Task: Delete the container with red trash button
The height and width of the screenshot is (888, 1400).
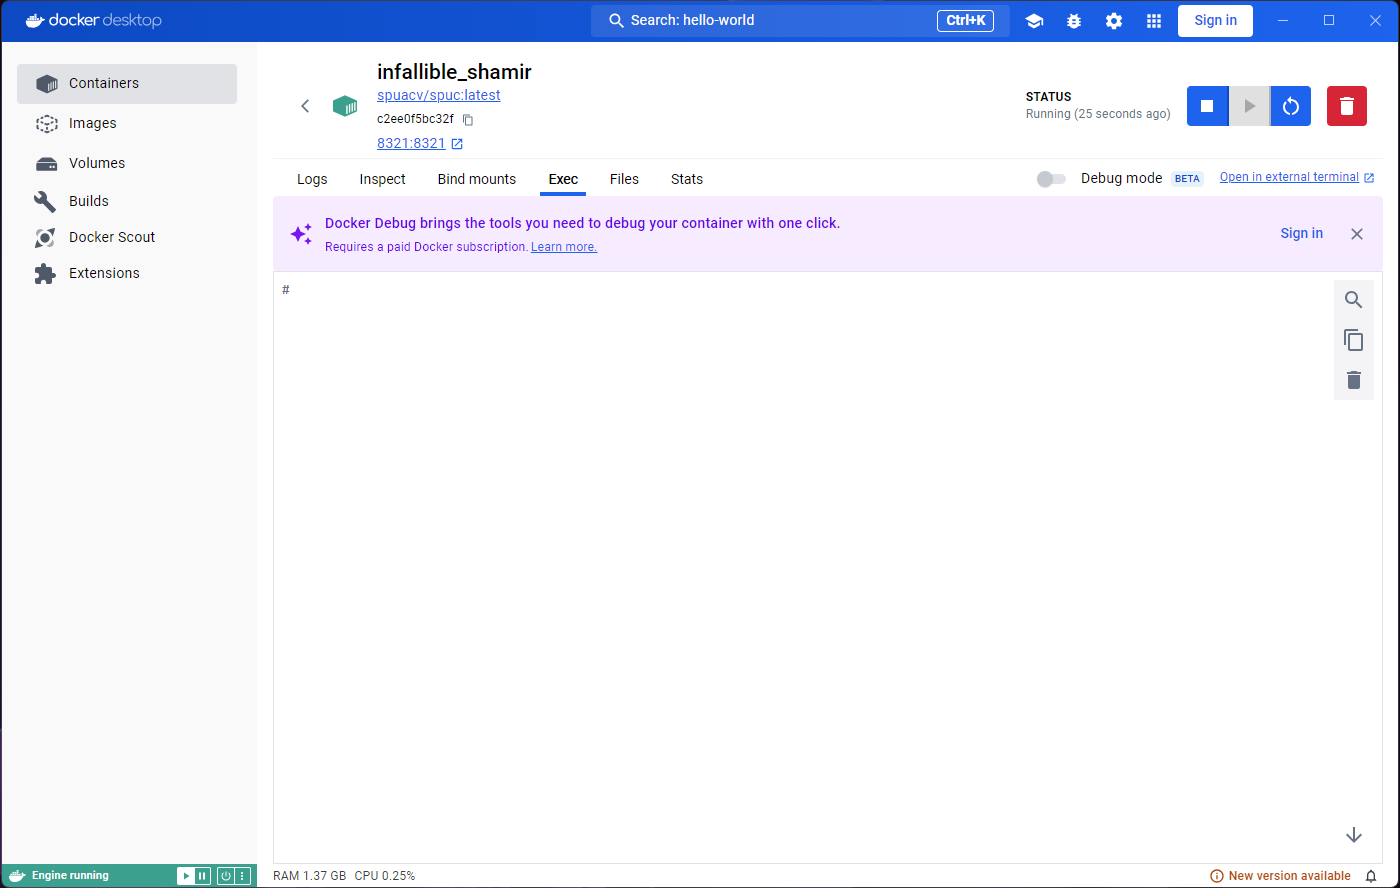Action: pos(1347,106)
